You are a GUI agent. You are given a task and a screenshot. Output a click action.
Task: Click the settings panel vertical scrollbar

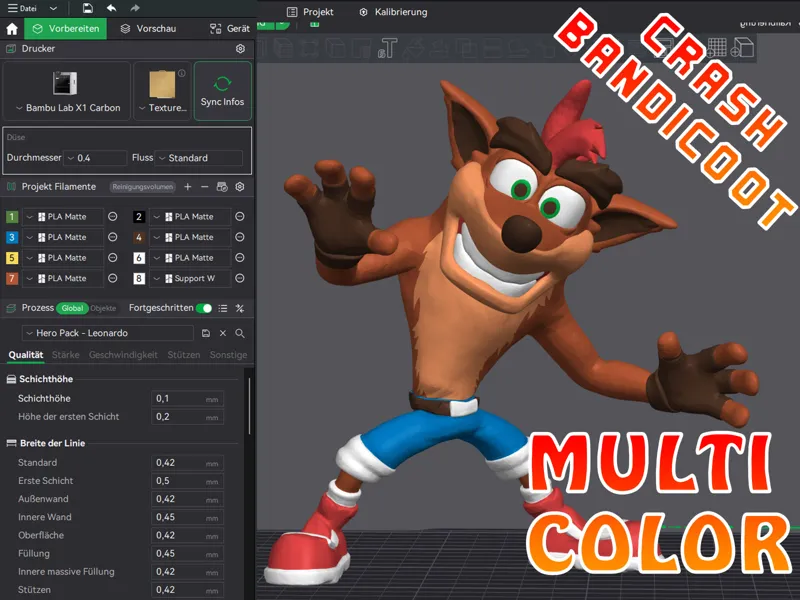(x=249, y=406)
